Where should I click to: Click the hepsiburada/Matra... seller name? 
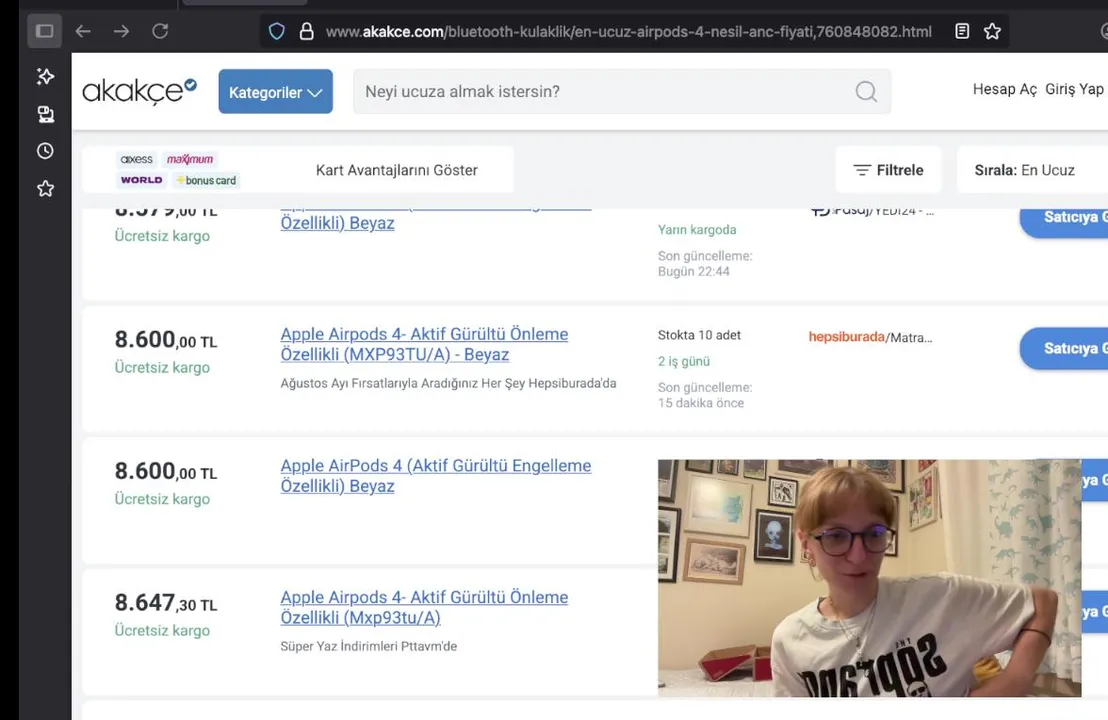pyautogui.click(x=870, y=337)
